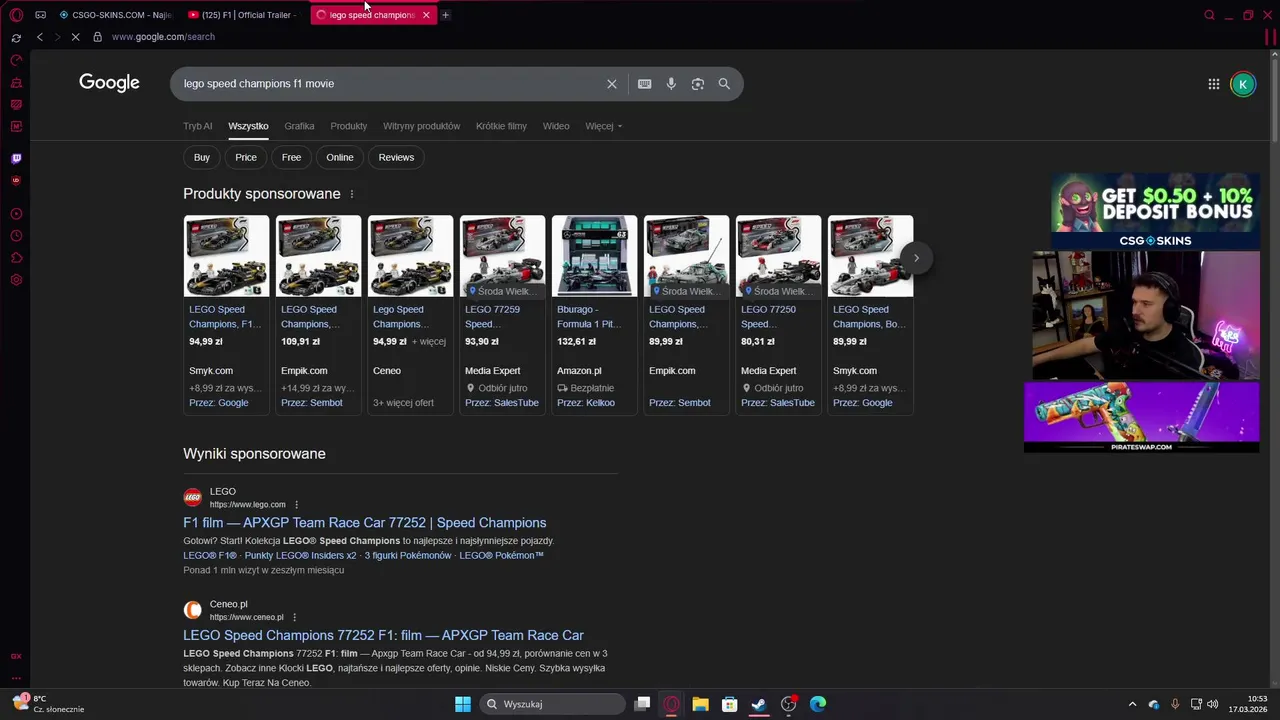Apply the Online filter chip
Image resolution: width=1280 pixels, height=720 pixels.
(340, 157)
